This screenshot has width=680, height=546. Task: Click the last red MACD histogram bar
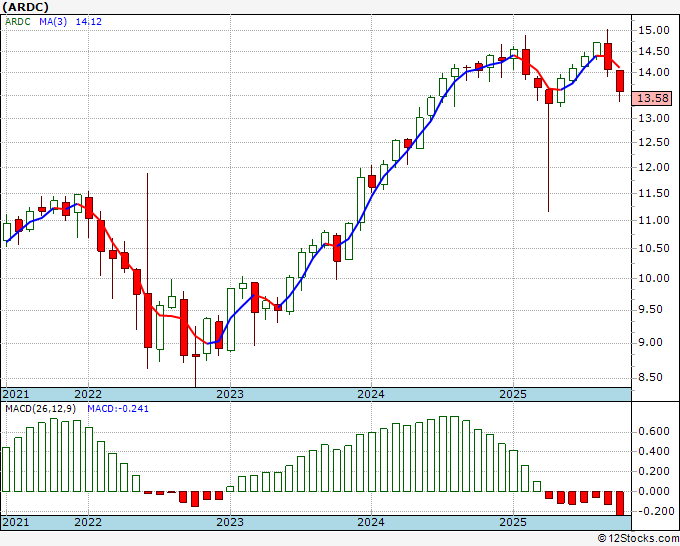(620, 503)
